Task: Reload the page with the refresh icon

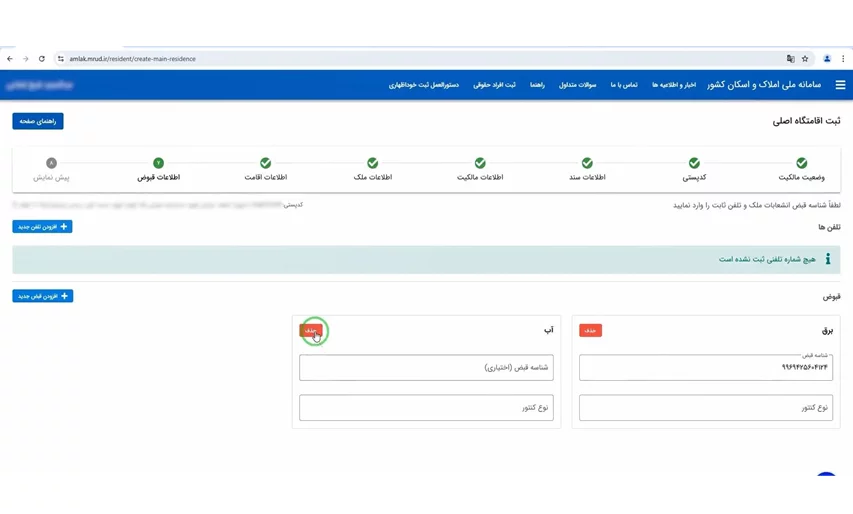Action: (42, 59)
